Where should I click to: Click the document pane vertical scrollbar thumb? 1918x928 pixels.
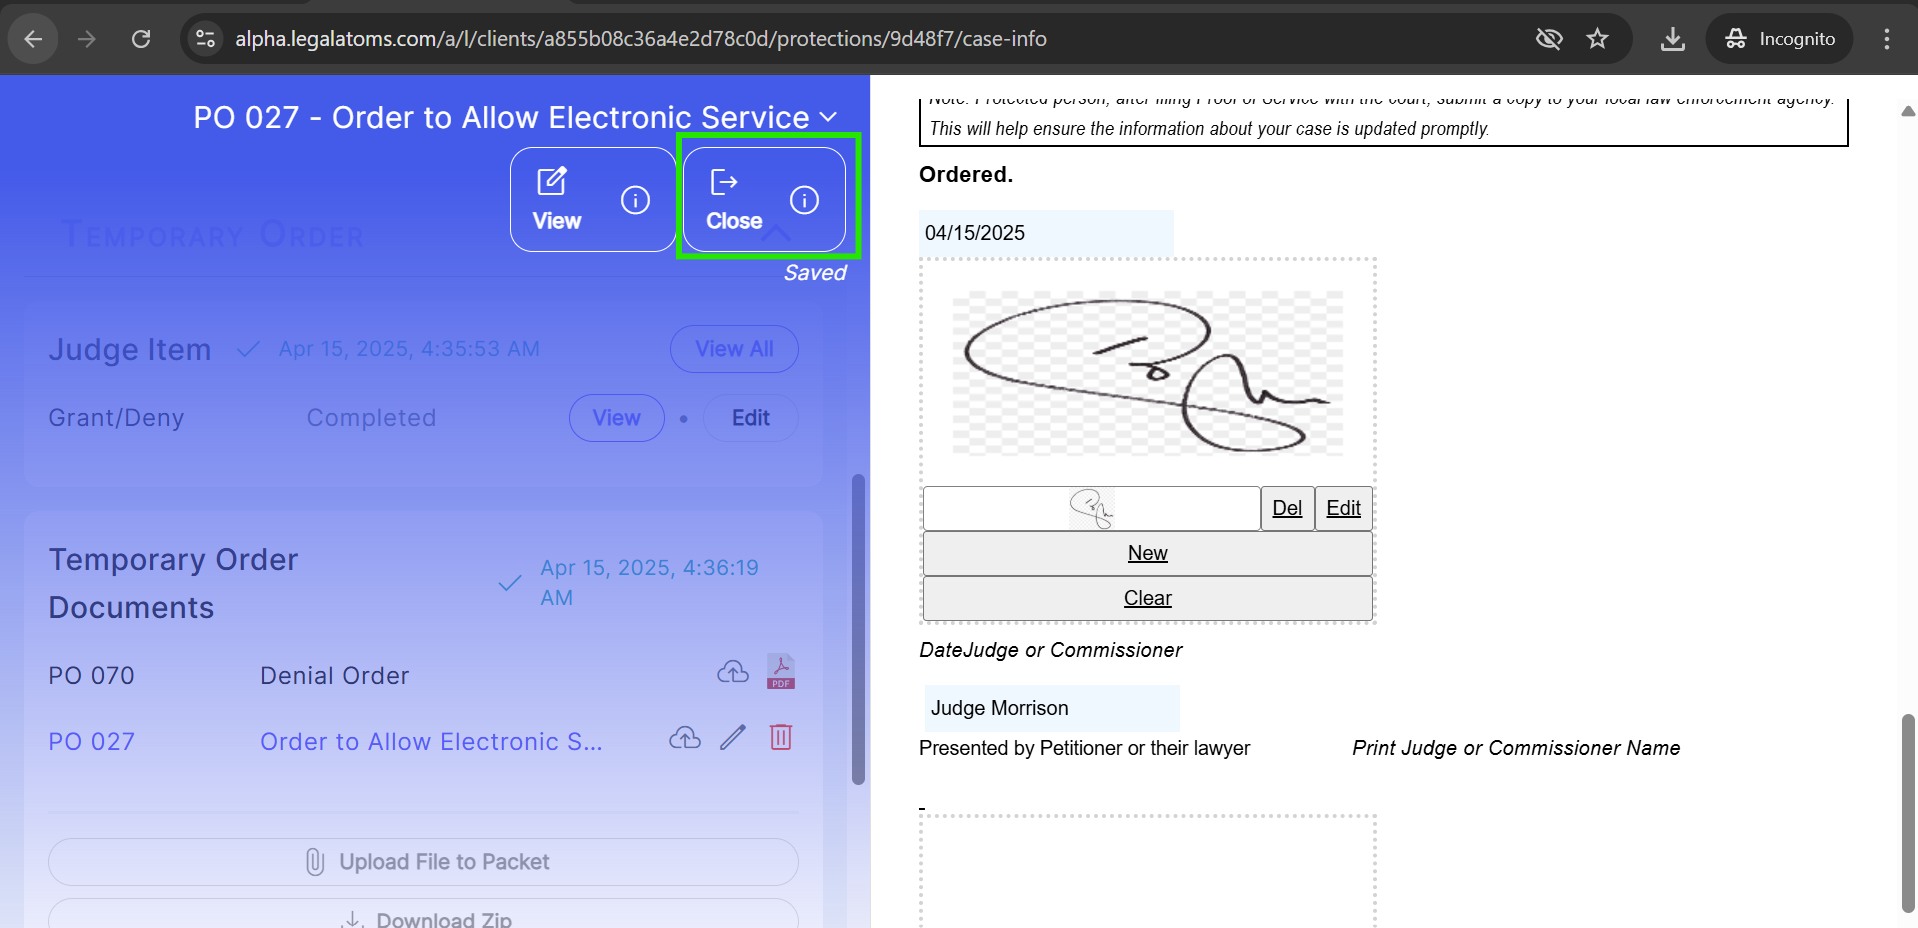coord(1908,813)
